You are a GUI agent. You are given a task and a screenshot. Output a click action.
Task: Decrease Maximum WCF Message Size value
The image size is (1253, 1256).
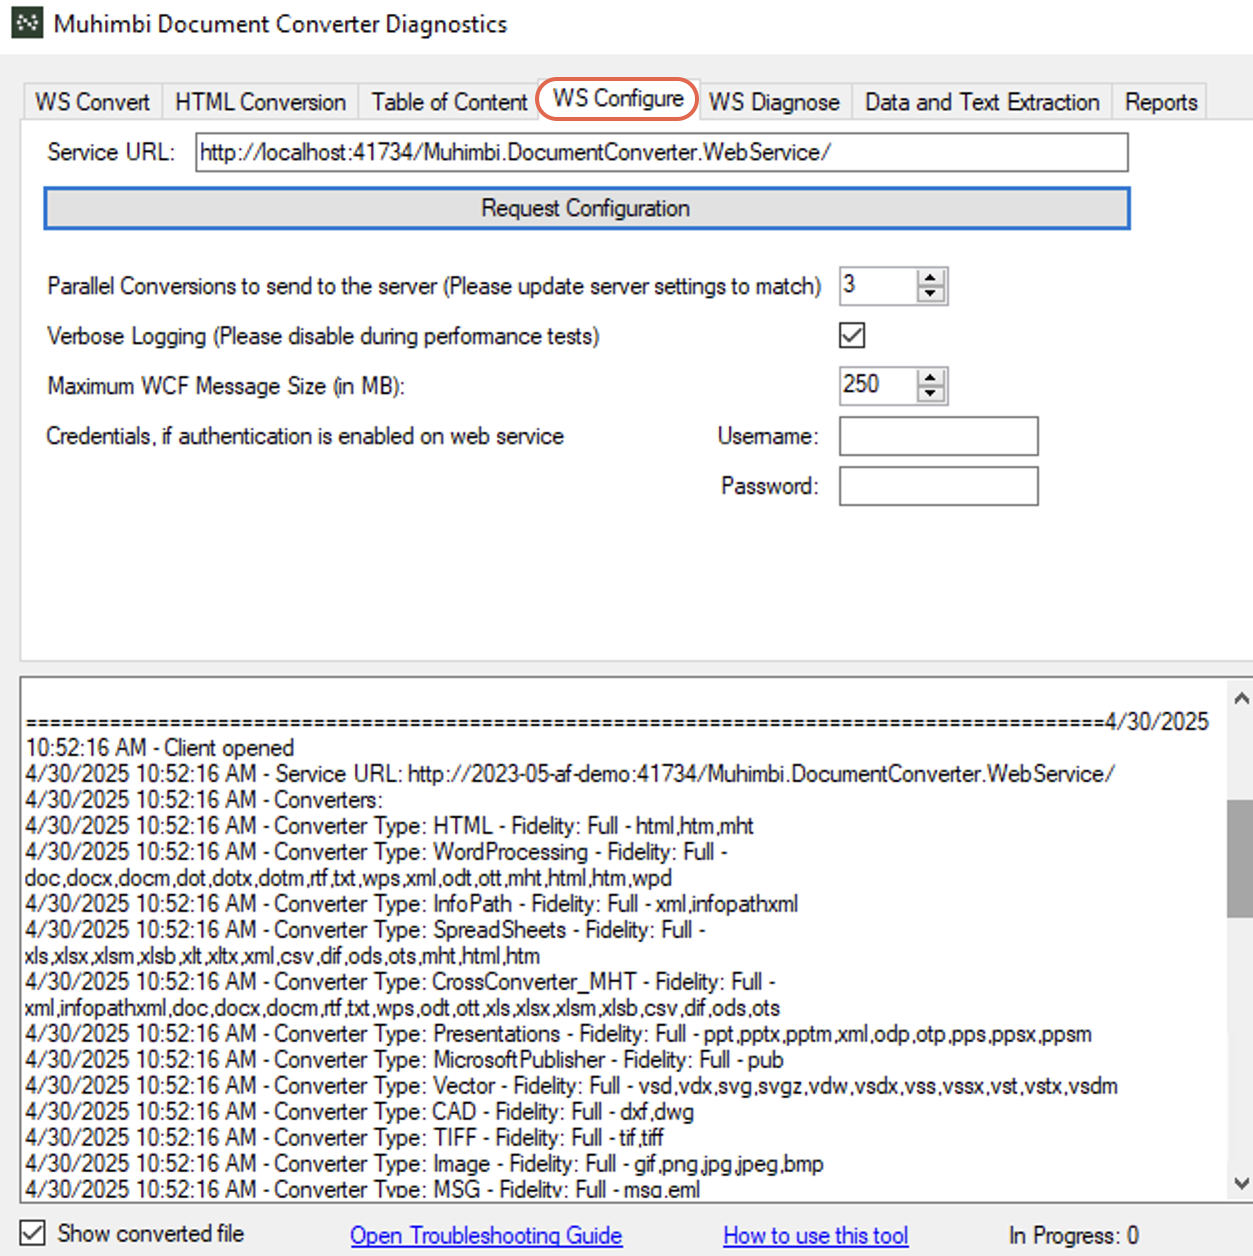pyautogui.click(x=930, y=394)
